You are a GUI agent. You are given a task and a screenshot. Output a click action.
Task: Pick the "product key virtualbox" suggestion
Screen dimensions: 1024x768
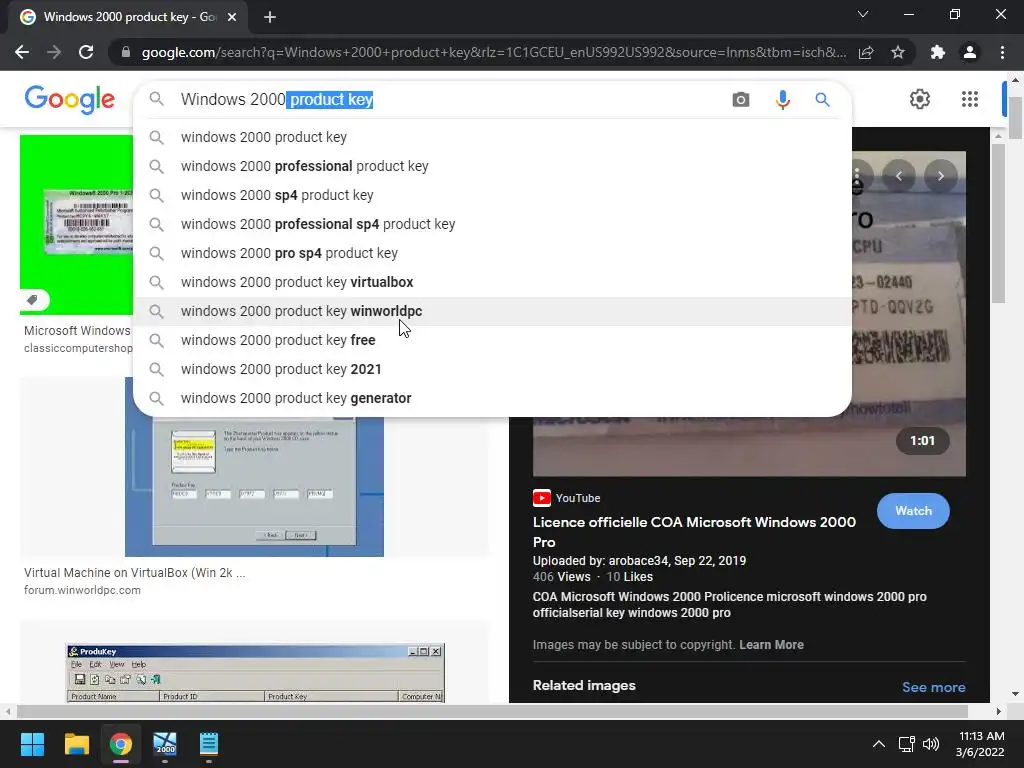pos(492,282)
